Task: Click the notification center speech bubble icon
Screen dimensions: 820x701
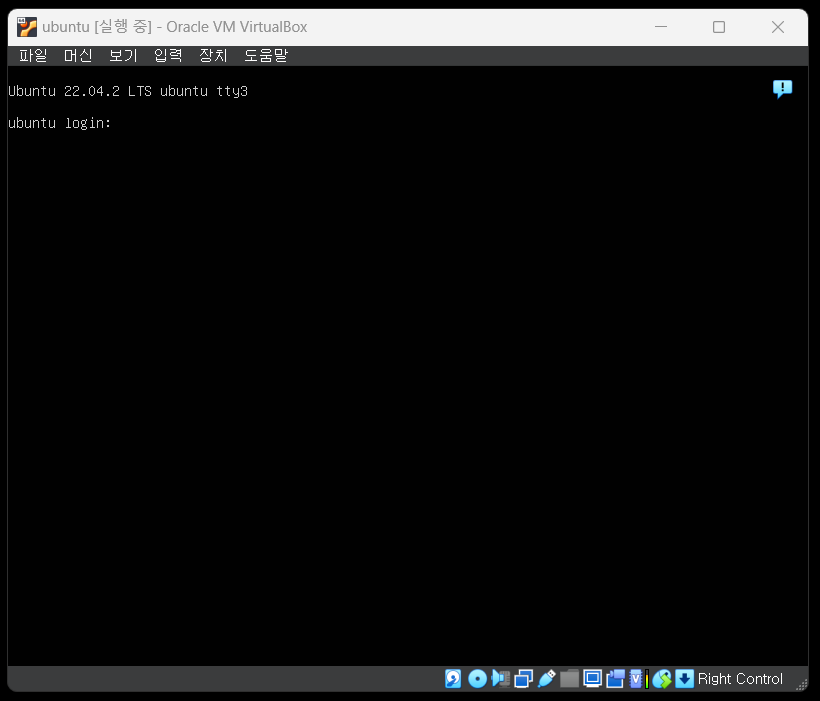Action: click(x=782, y=89)
